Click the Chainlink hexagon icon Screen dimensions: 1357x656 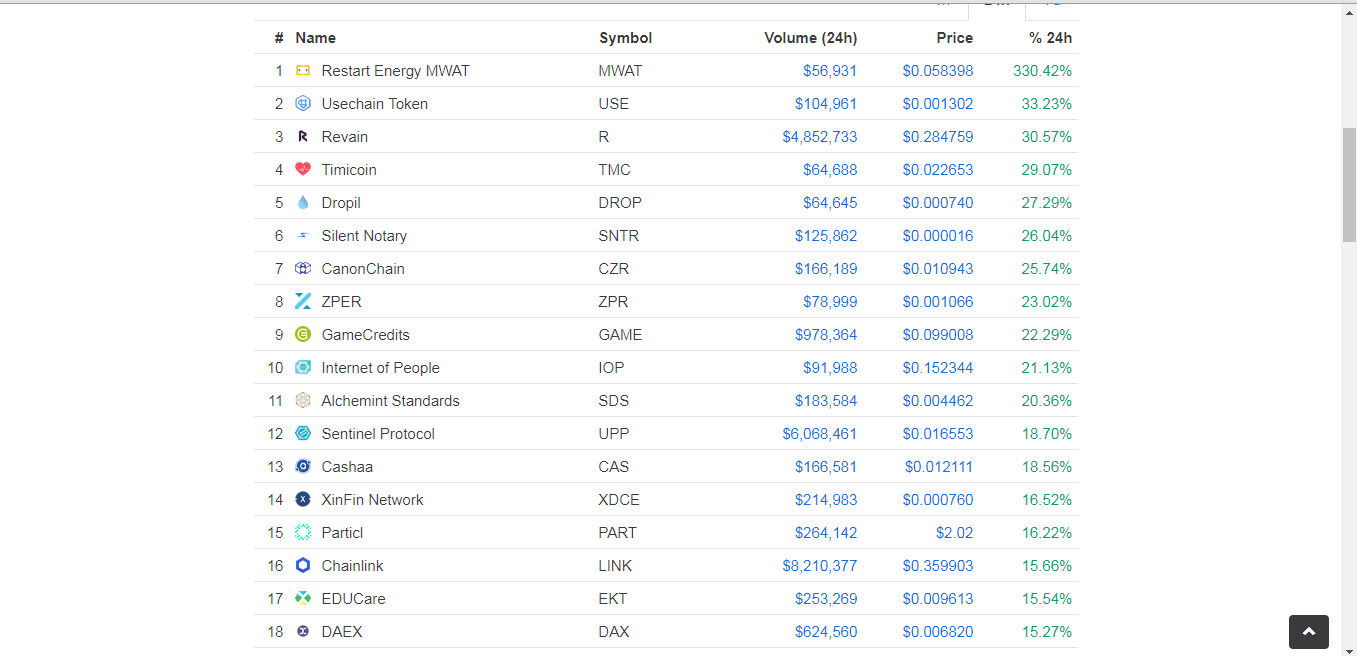click(x=303, y=566)
